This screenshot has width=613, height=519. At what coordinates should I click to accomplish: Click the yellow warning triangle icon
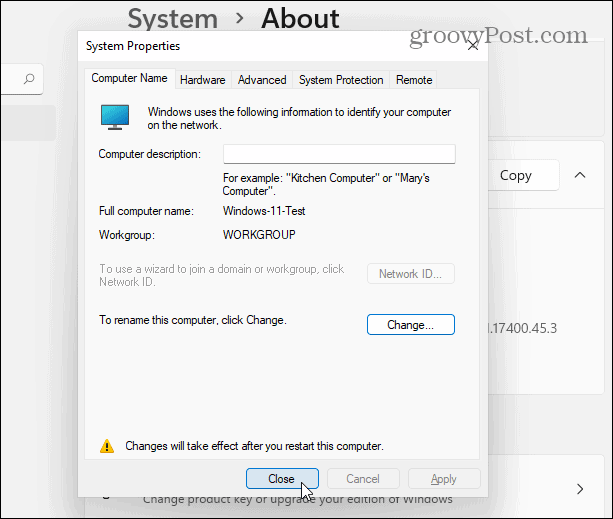point(107,446)
